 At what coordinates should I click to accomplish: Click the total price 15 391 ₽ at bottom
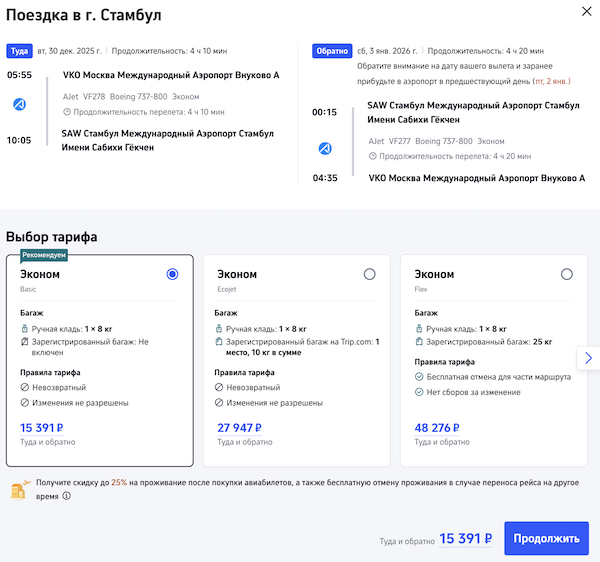tap(465, 538)
